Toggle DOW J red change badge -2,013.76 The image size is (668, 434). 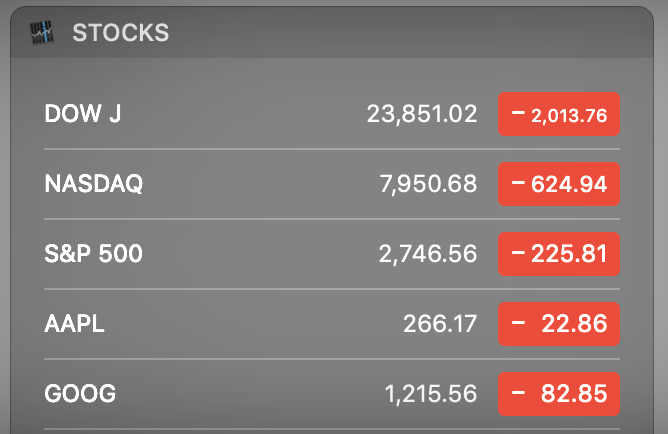(559, 114)
